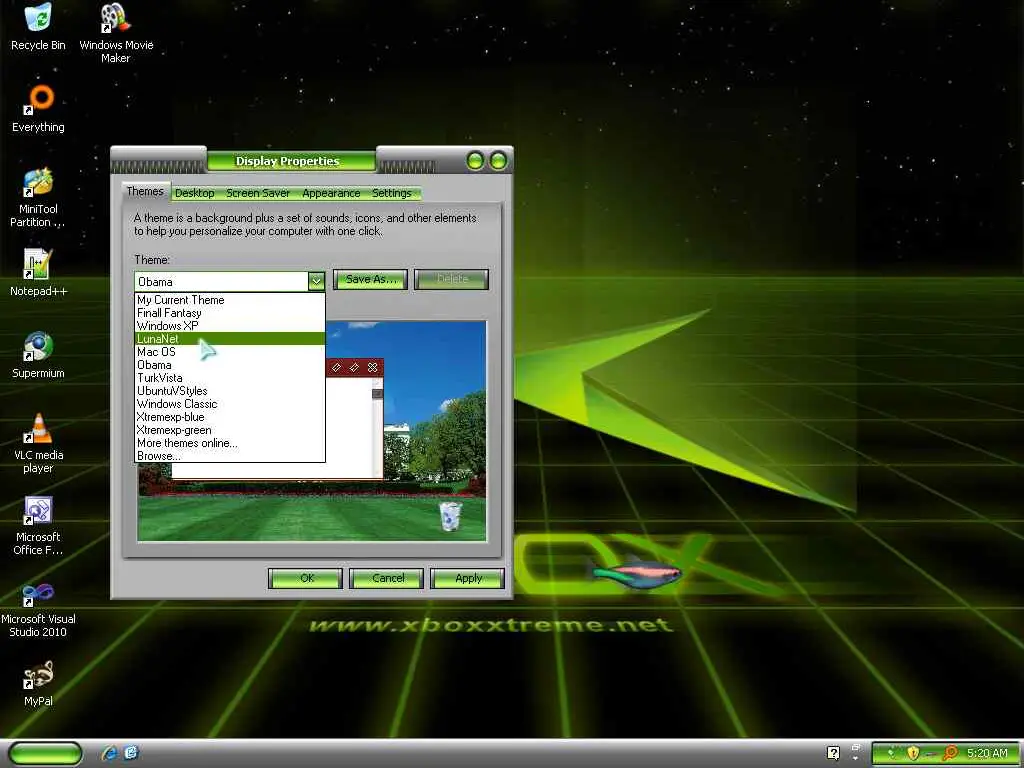Choose Obama in the theme list
1024x768 pixels.
pos(230,365)
